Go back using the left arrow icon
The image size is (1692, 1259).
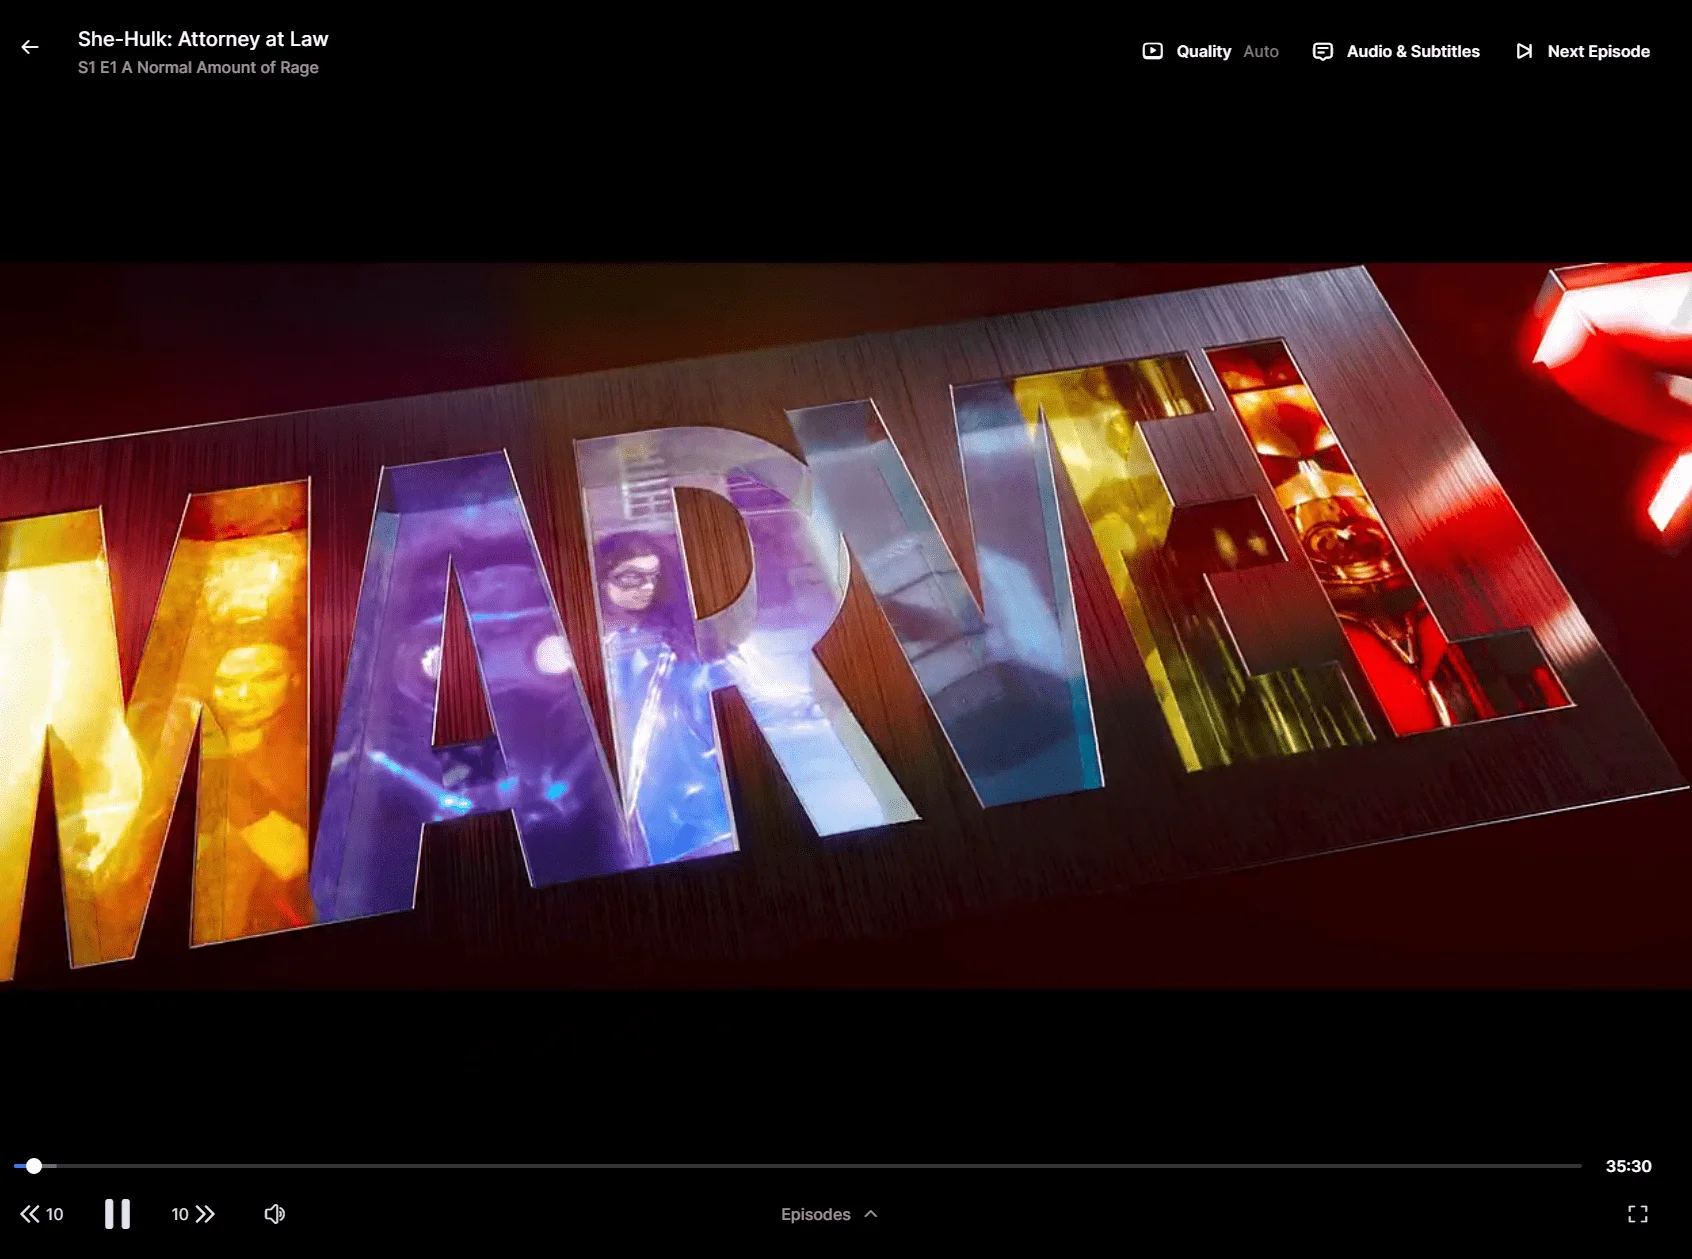pyautogui.click(x=30, y=47)
